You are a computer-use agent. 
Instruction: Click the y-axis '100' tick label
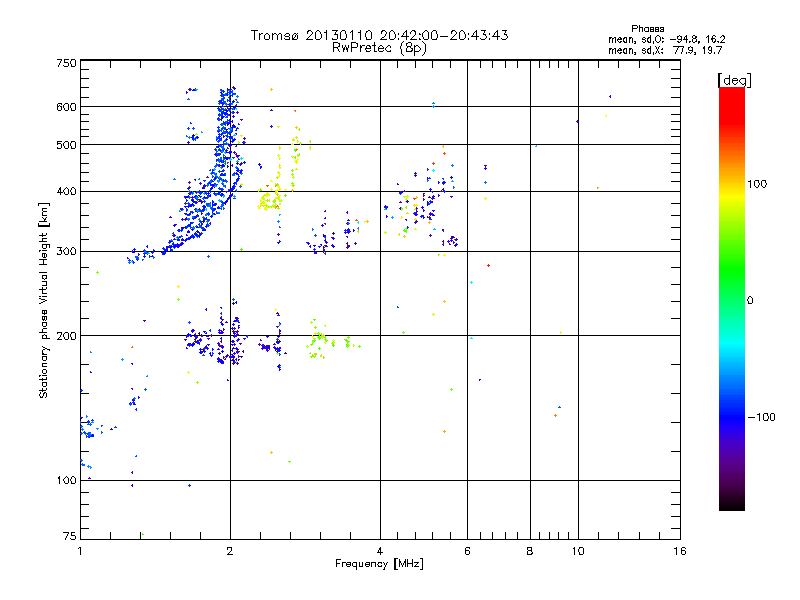pos(66,480)
